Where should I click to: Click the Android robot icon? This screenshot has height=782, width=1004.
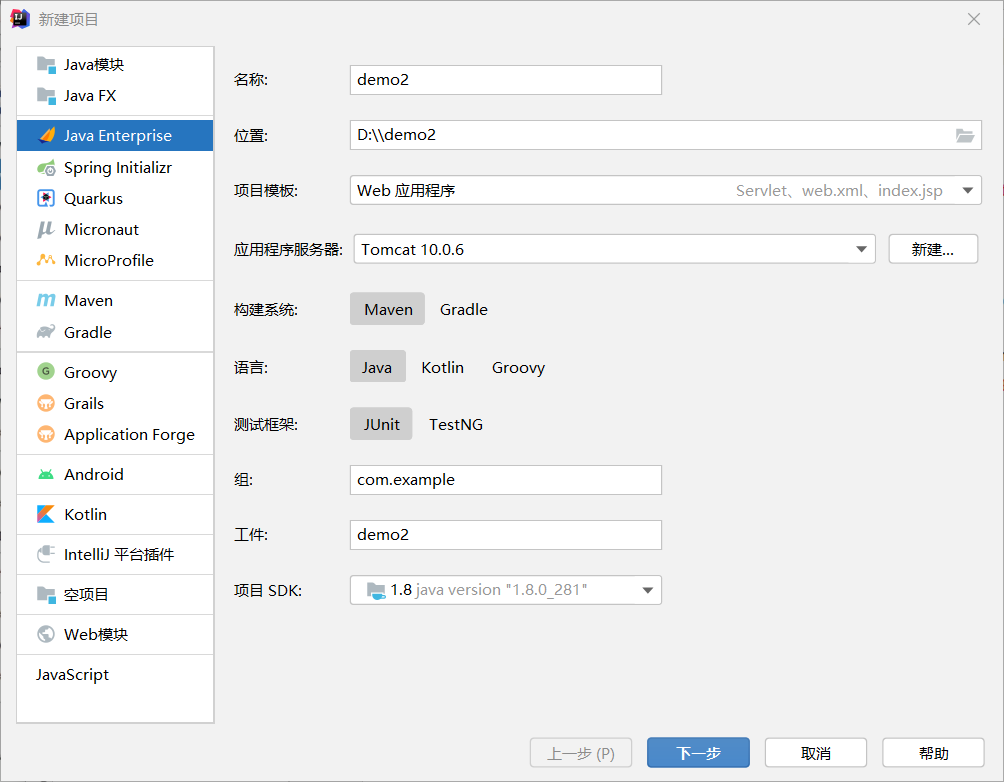point(45,475)
